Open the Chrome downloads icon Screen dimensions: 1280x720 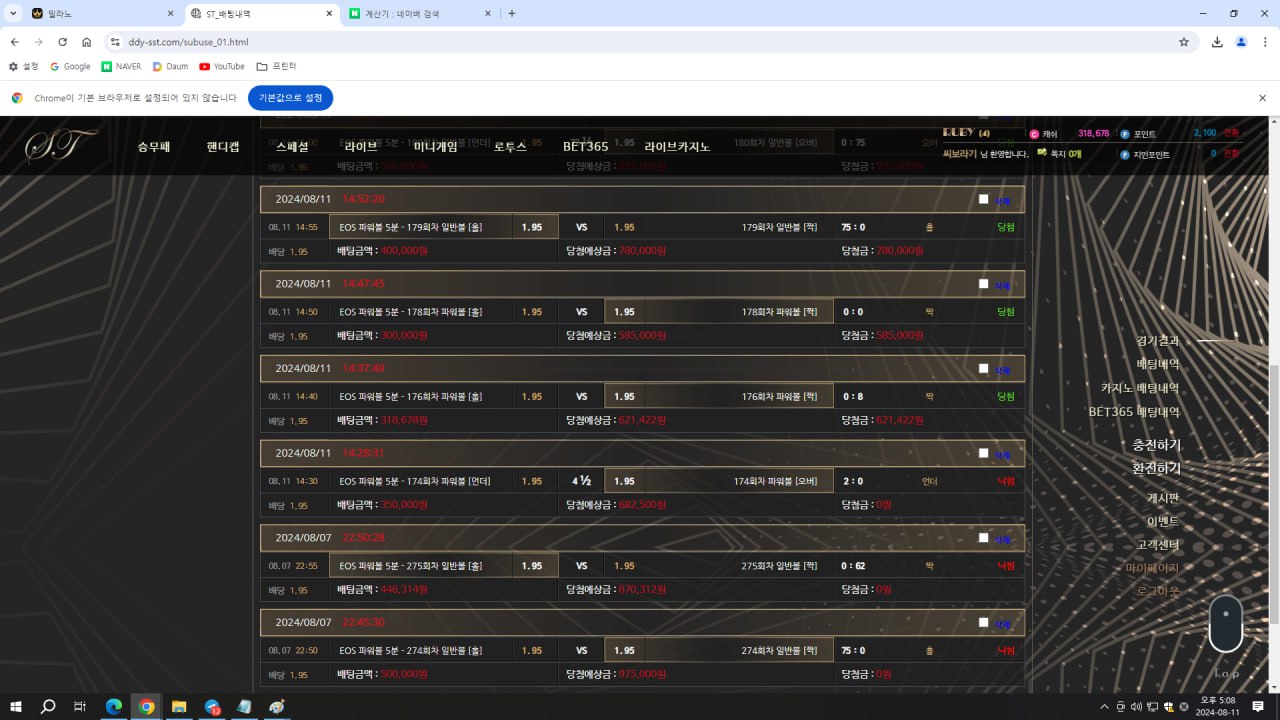1217,42
